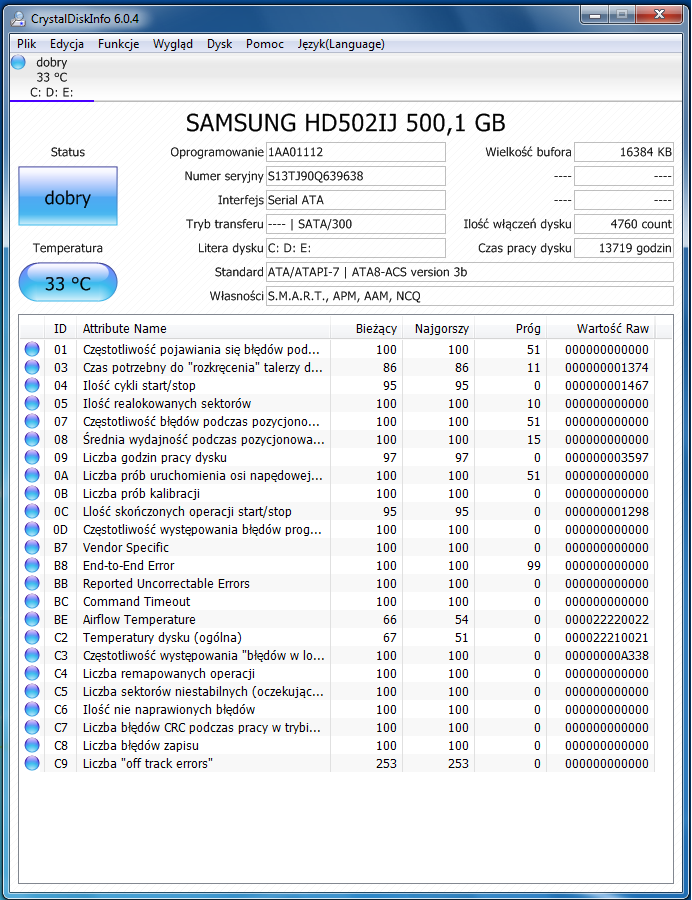The height and width of the screenshot is (900, 692).
Task: Open the Plik menu
Action: (x=26, y=44)
